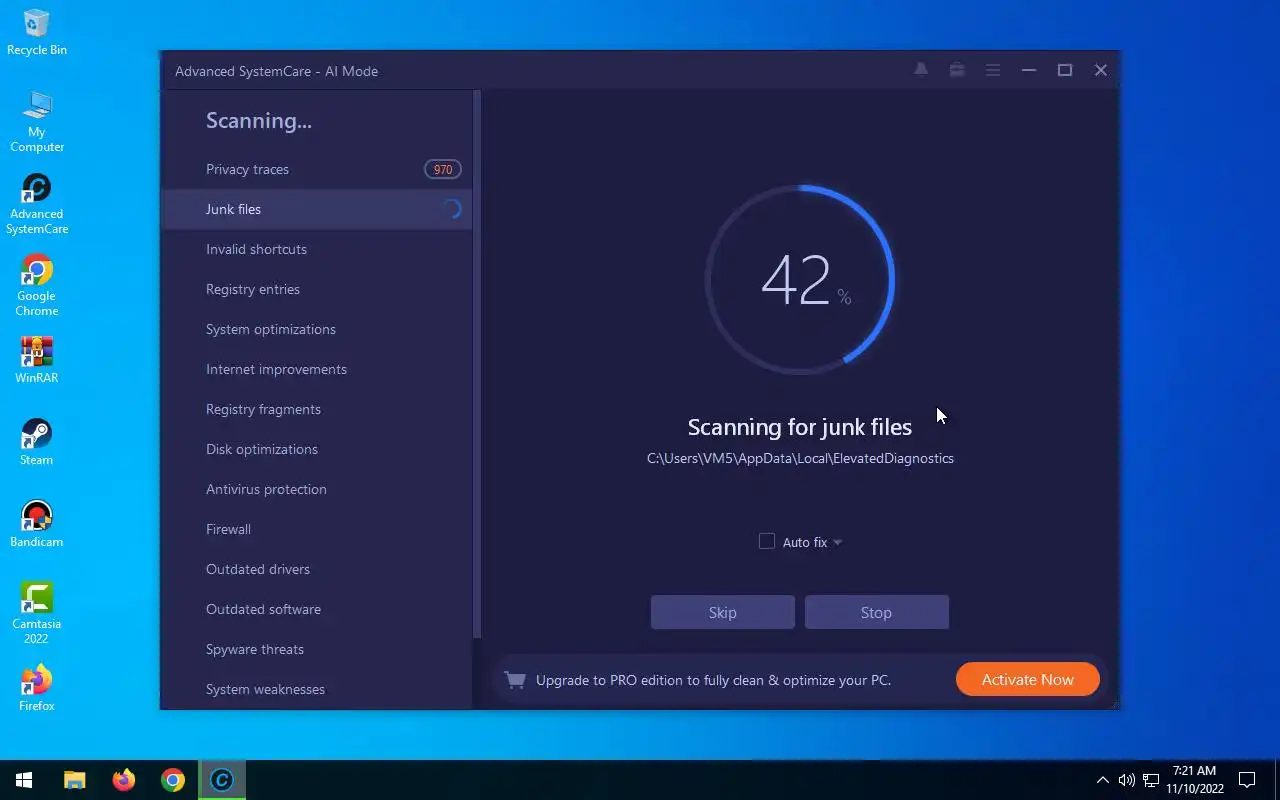Select Firefox desktop icon
Screen dimensions: 1280x800
[37, 688]
